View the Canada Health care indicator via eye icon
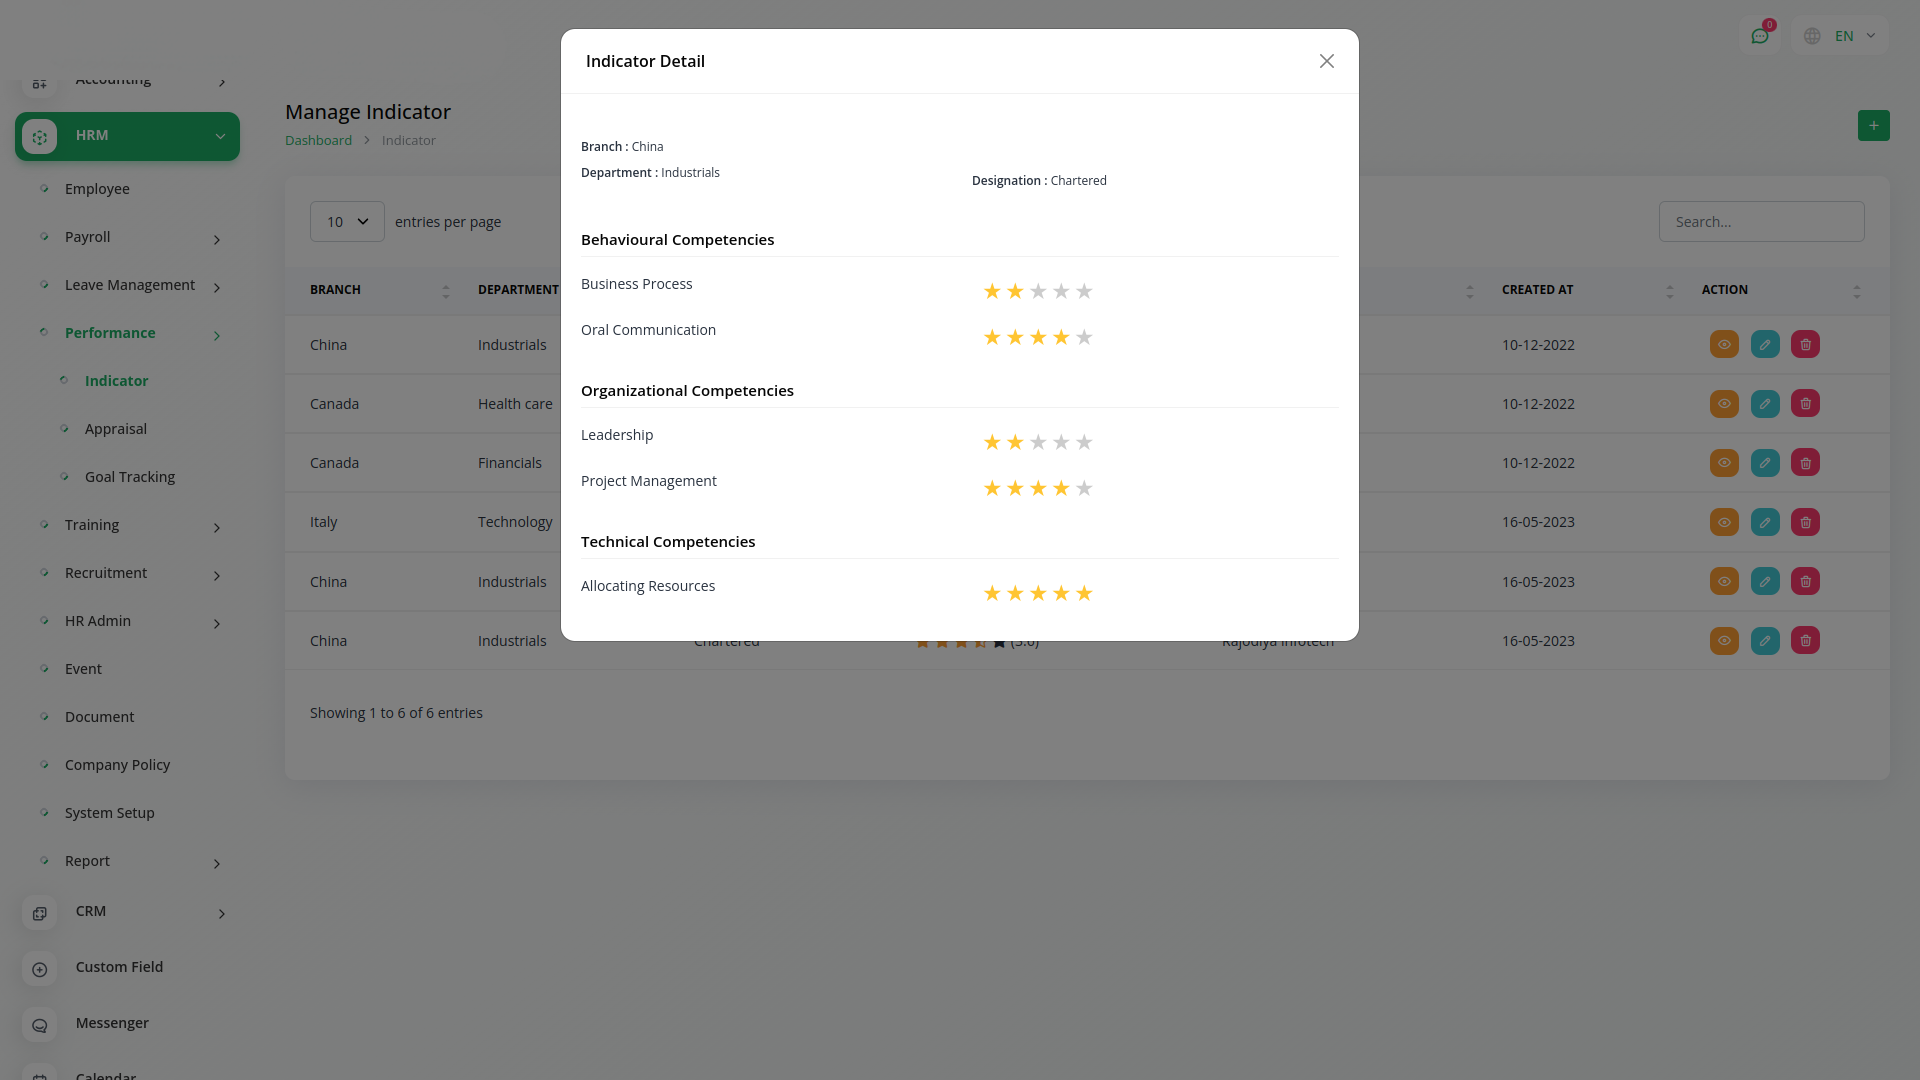This screenshot has width=1920, height=1080. (x=1724, y=404)
